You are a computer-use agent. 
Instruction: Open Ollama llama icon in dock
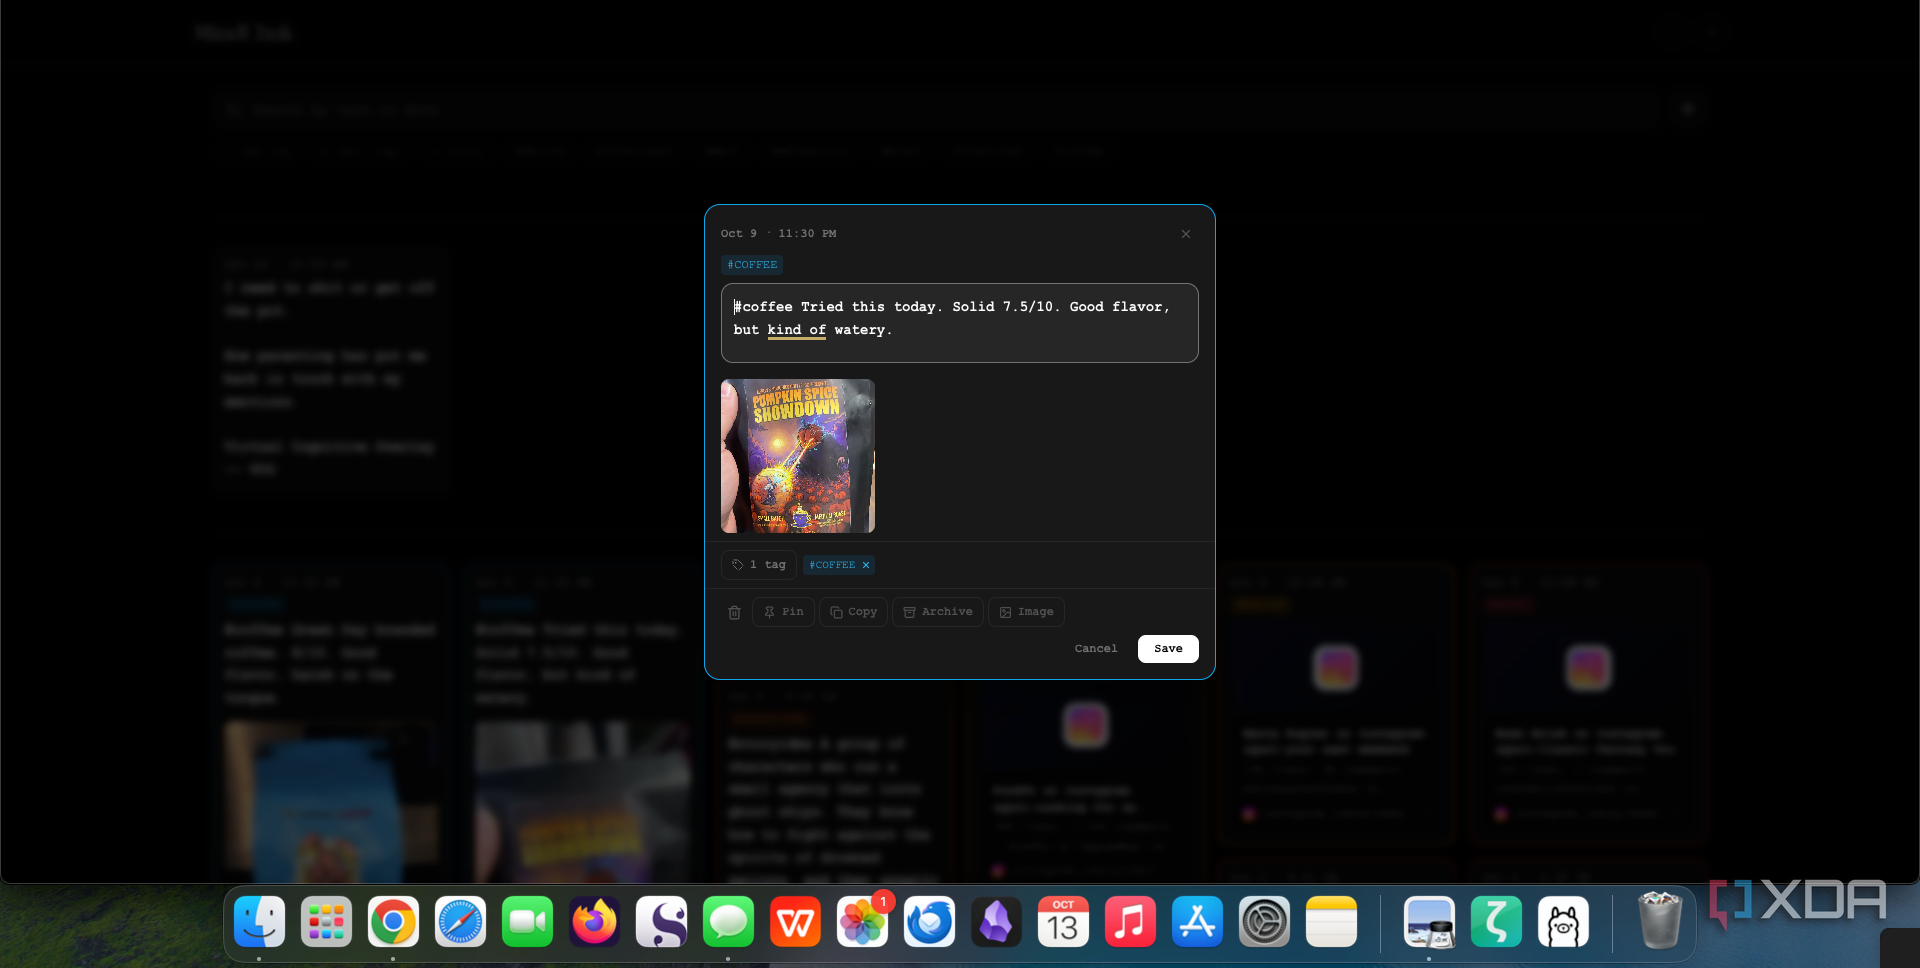click(x=1563, y=921)
